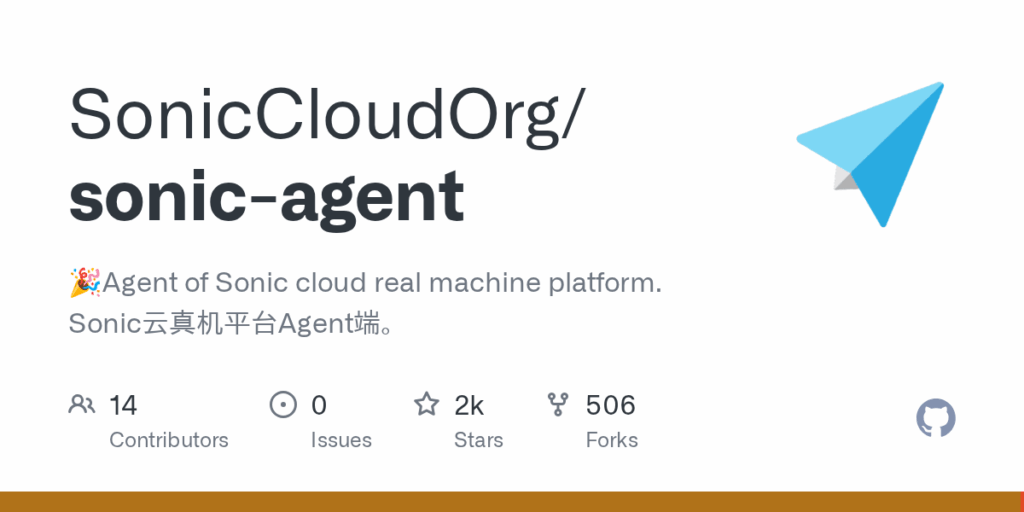The image size is (1024, 512).
Task: Click the English description text
Action: tap(383, 283)
